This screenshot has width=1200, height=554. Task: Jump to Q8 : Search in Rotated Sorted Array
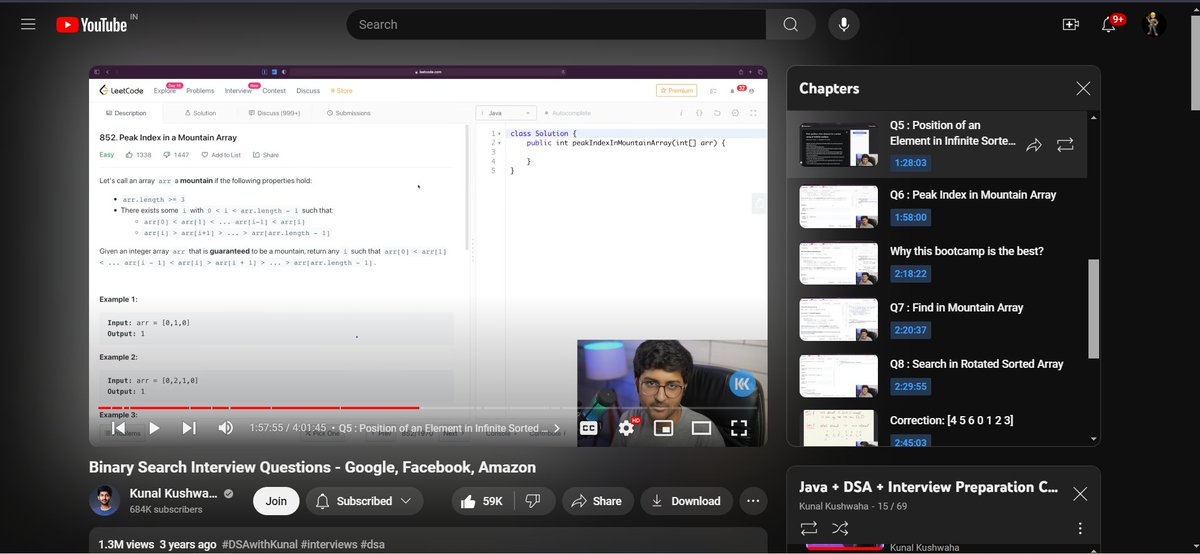pos(977,364)
